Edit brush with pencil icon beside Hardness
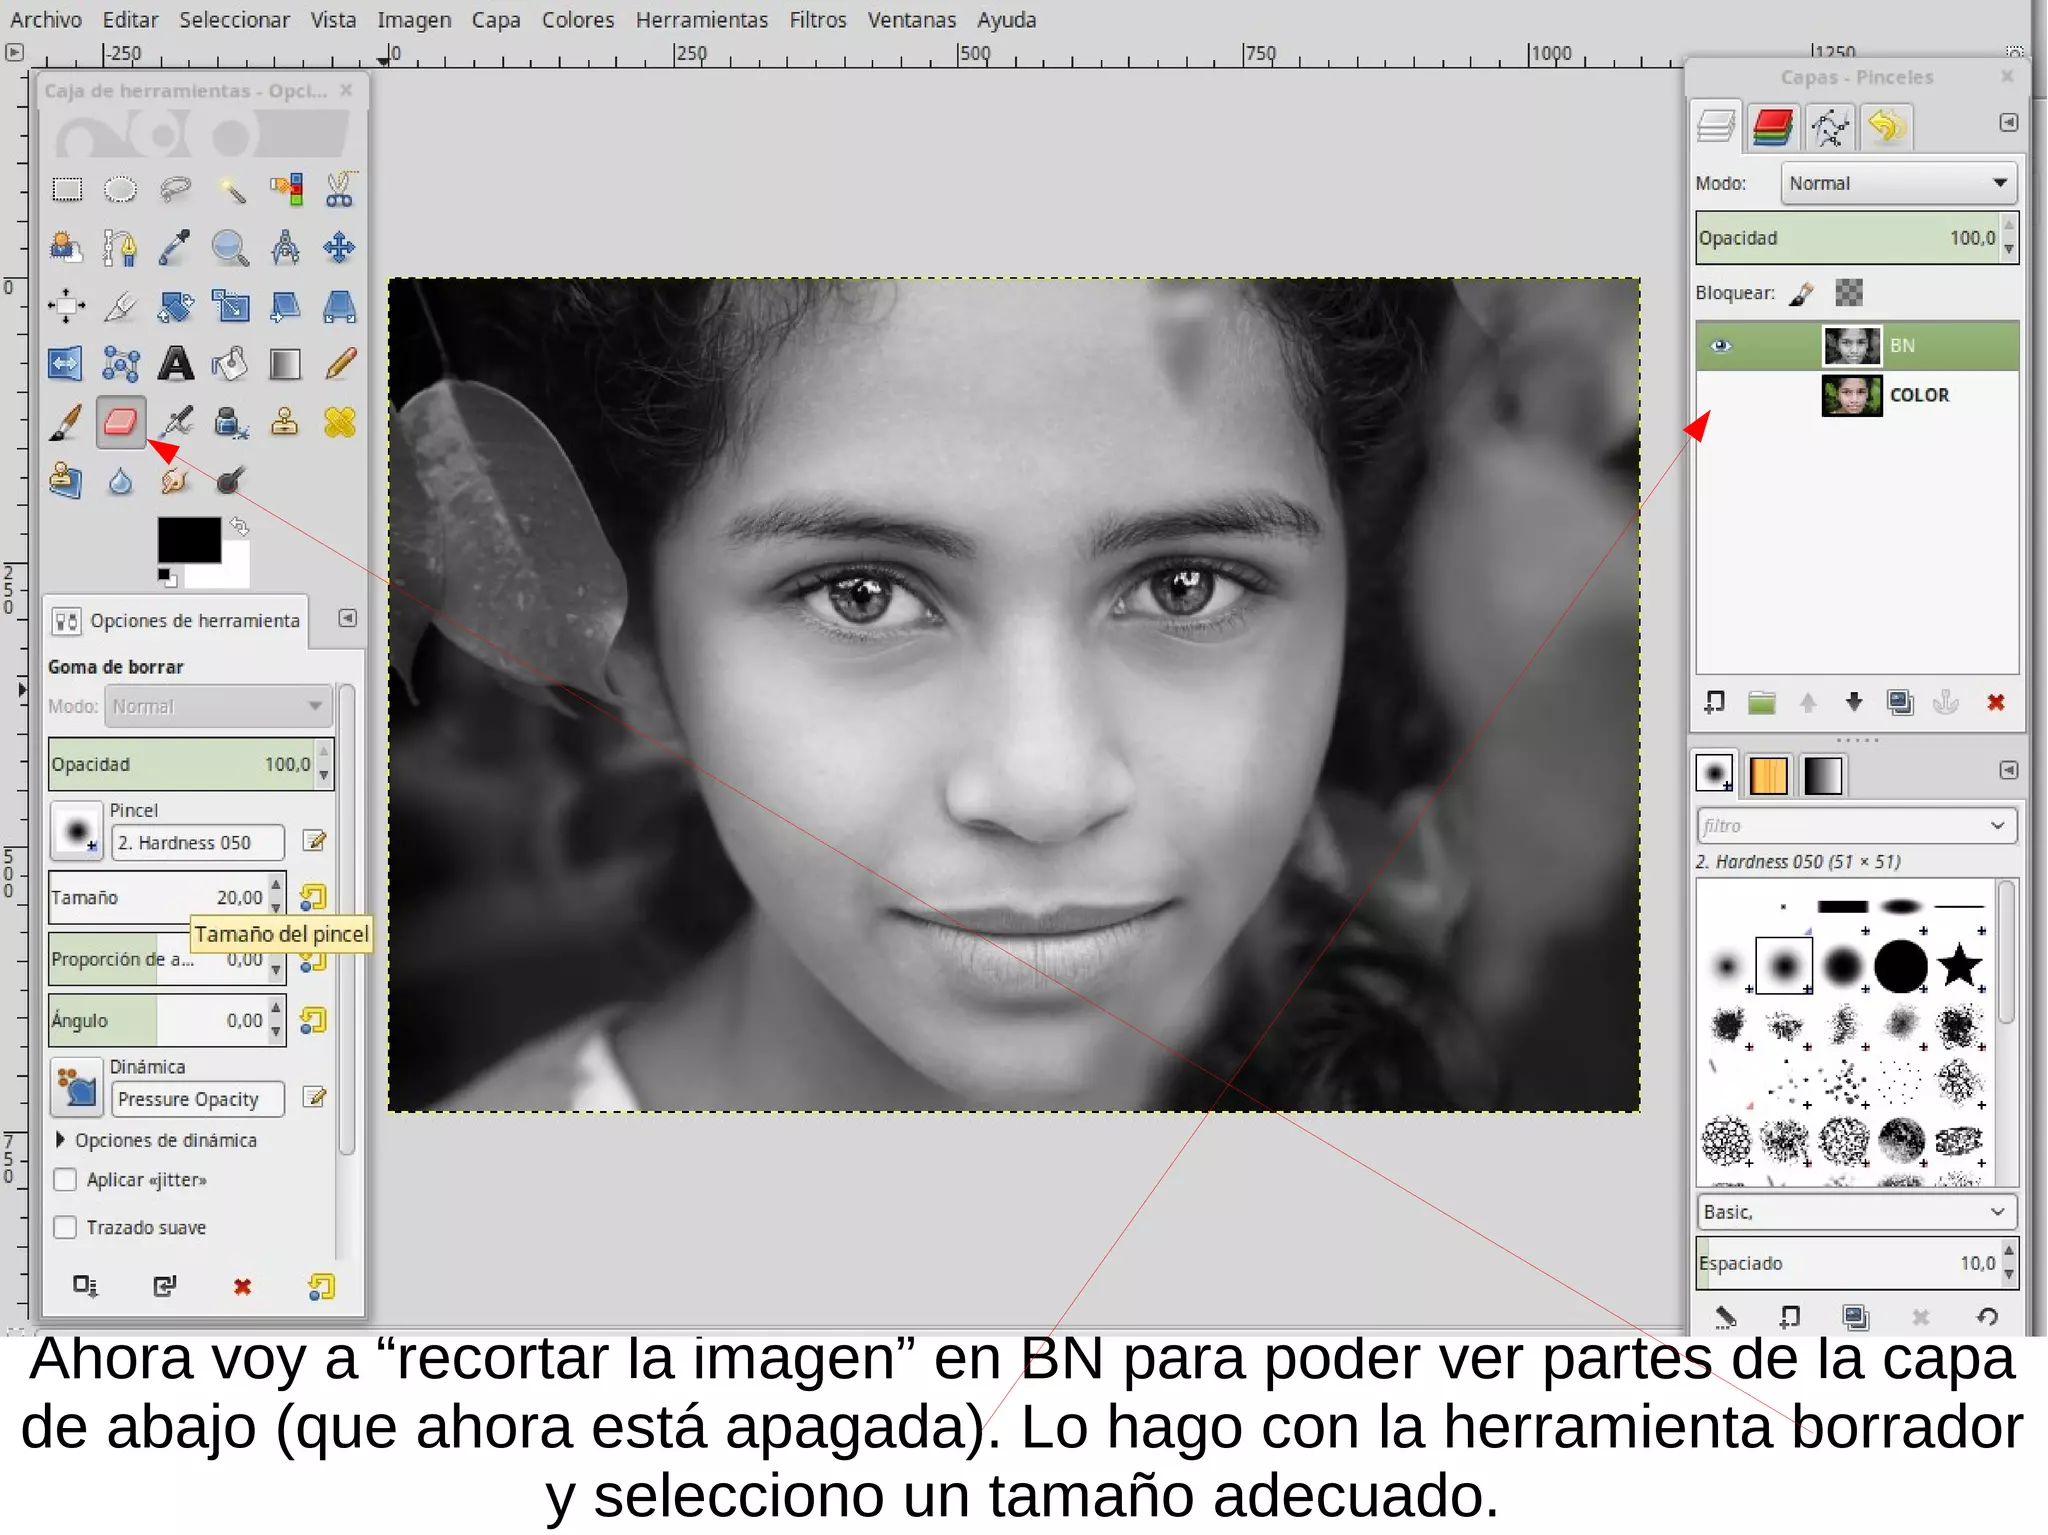2048x1535 pixels. [315, 842]
